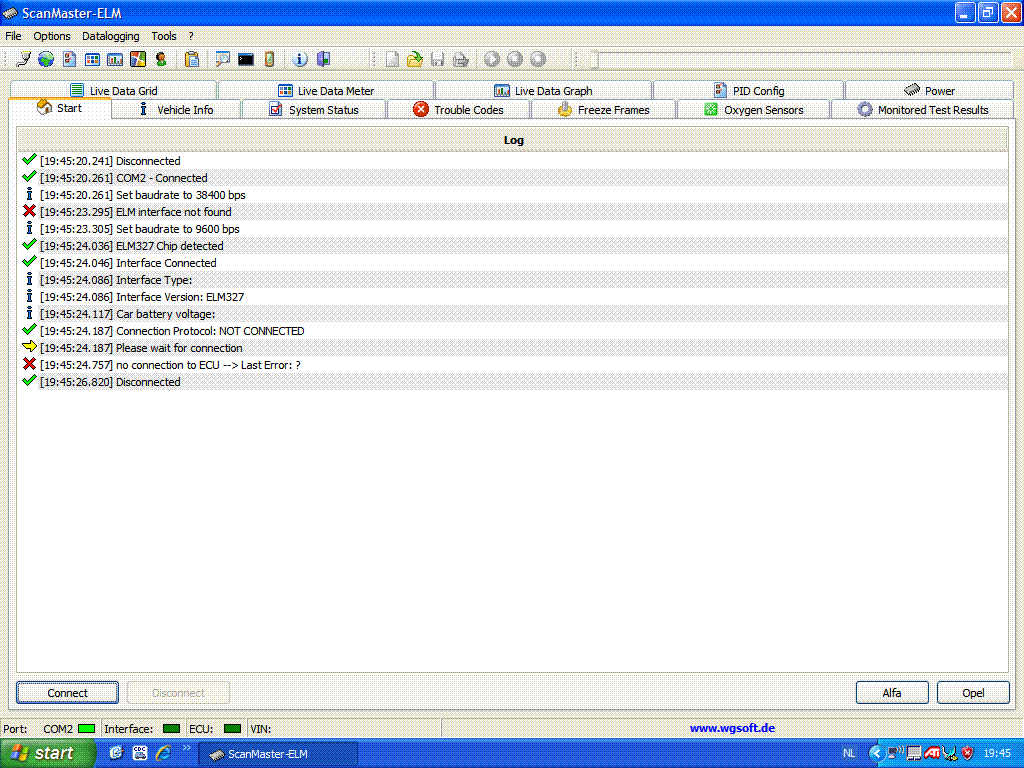Switch to the Oxygen Sensors tab
This screenshot has width=1024, height=768.
point(753,110)
